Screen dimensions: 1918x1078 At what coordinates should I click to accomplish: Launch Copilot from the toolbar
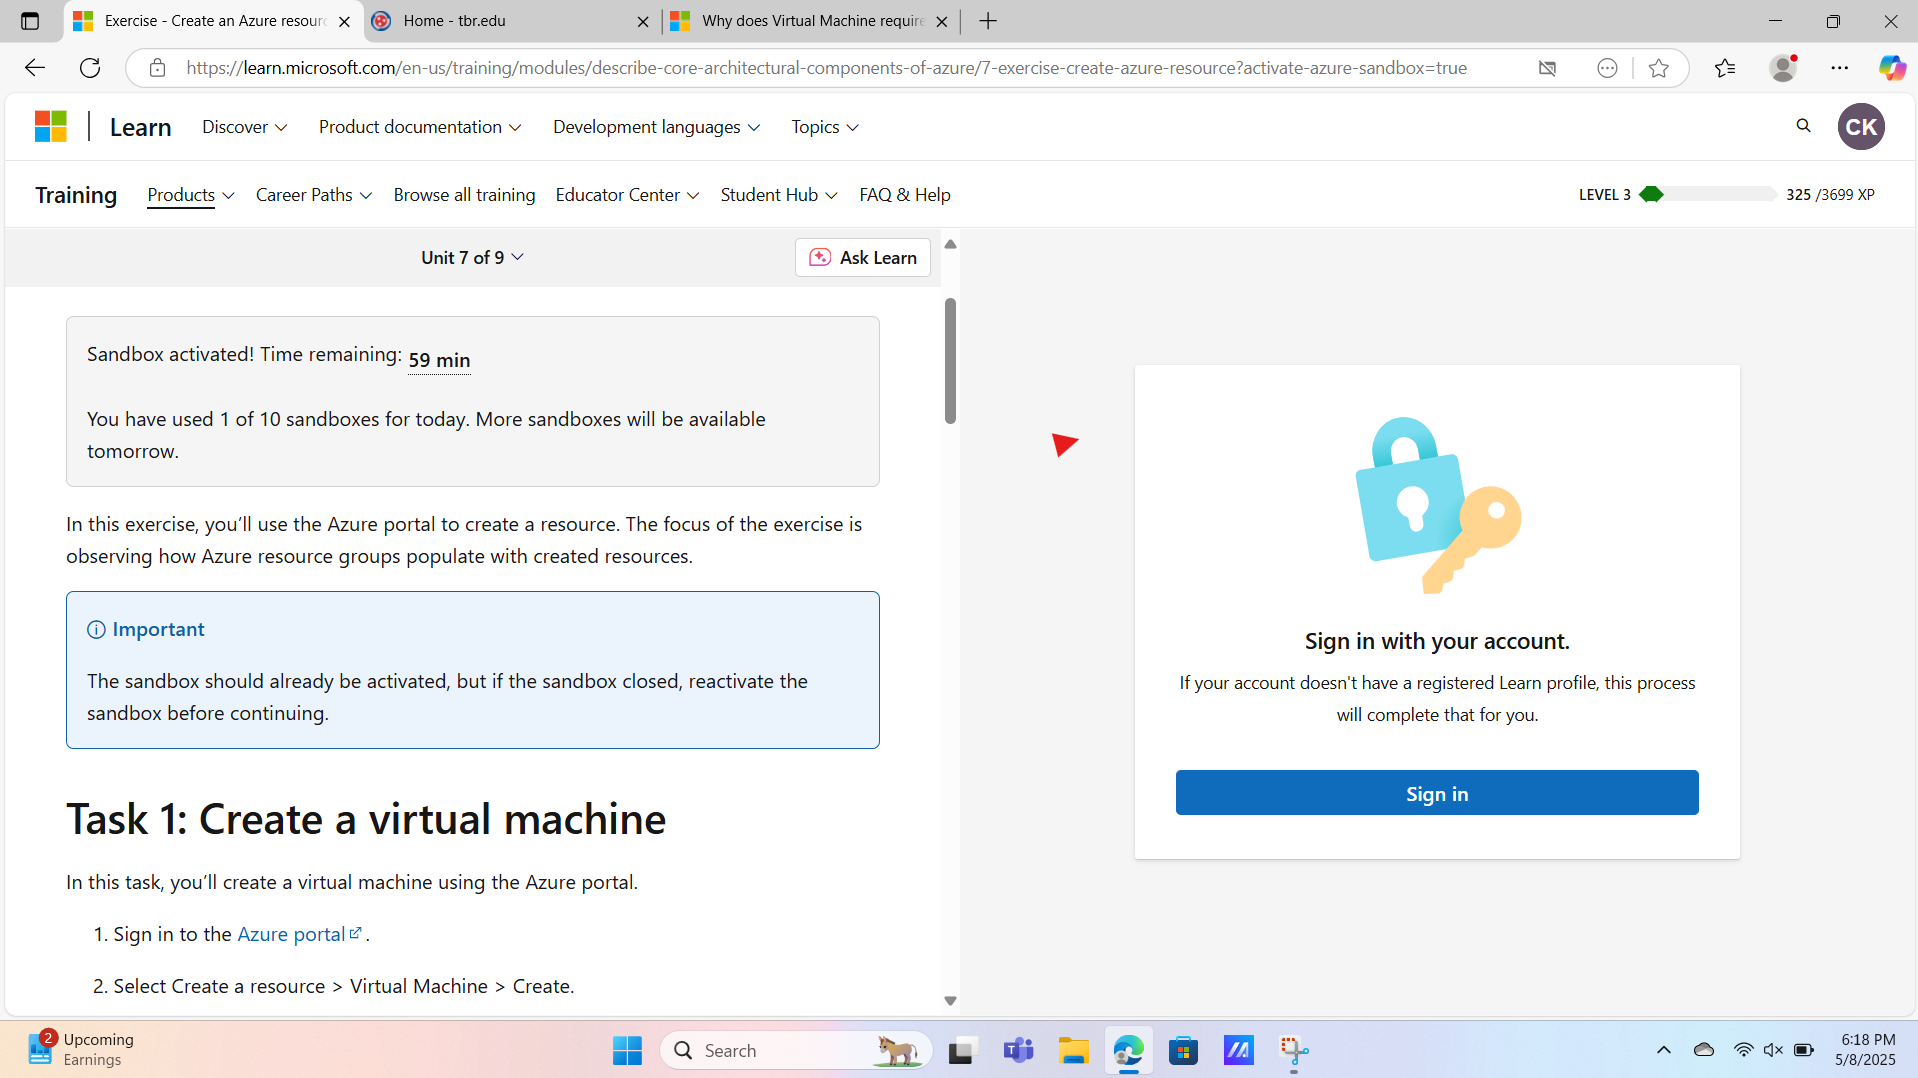pyautogui.click(x=1892, y=68)
